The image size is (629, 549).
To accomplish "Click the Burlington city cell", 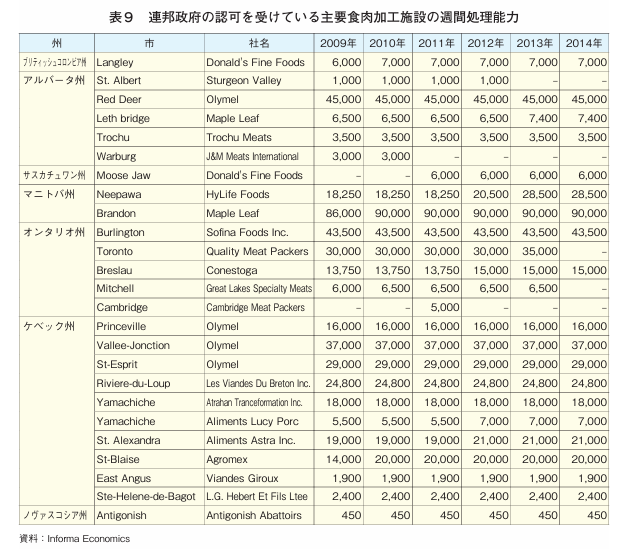I will click(149, 232).
